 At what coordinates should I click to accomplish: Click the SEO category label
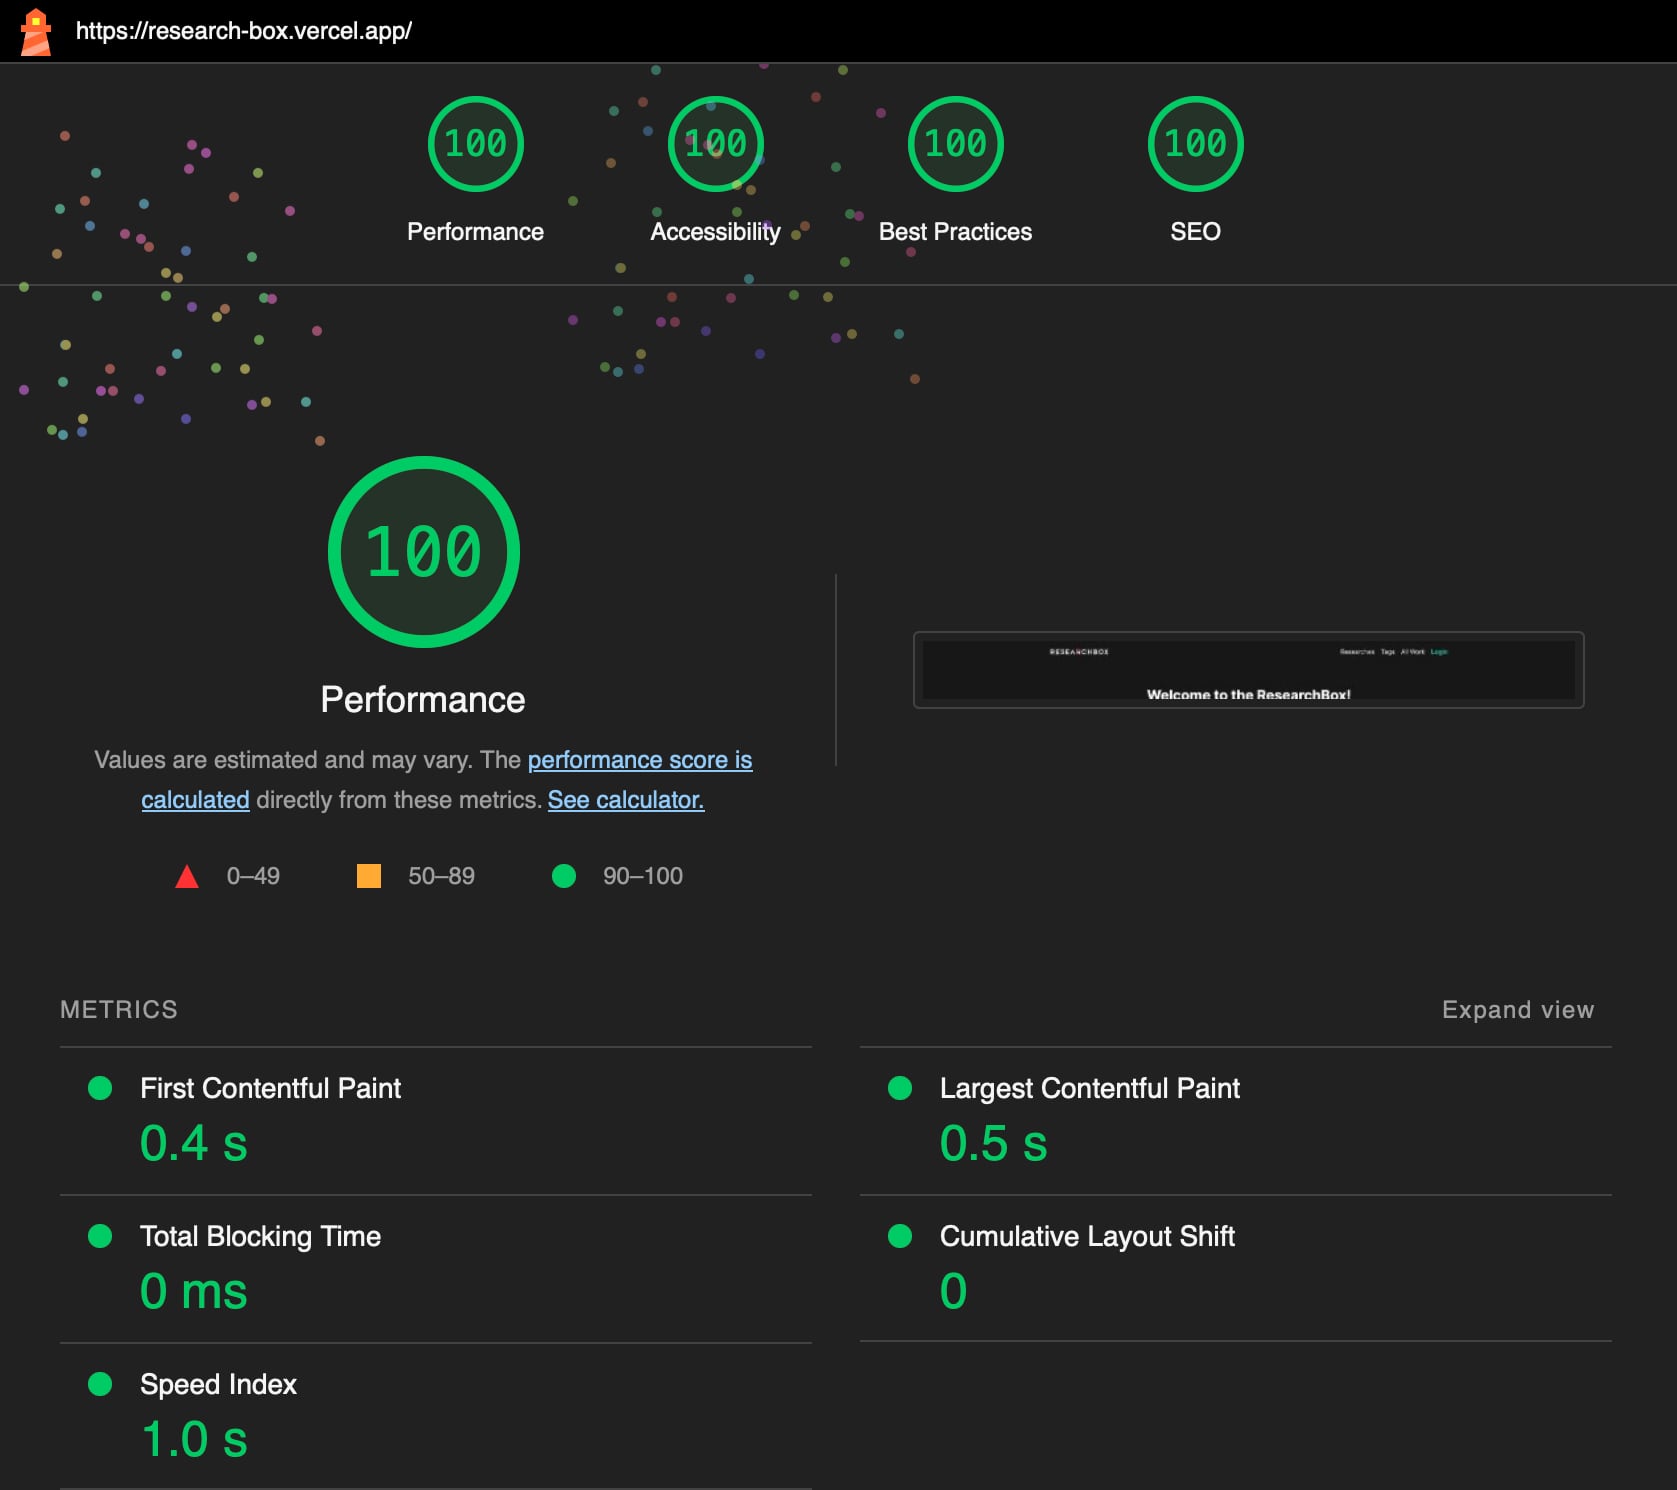click(1196, 232)
